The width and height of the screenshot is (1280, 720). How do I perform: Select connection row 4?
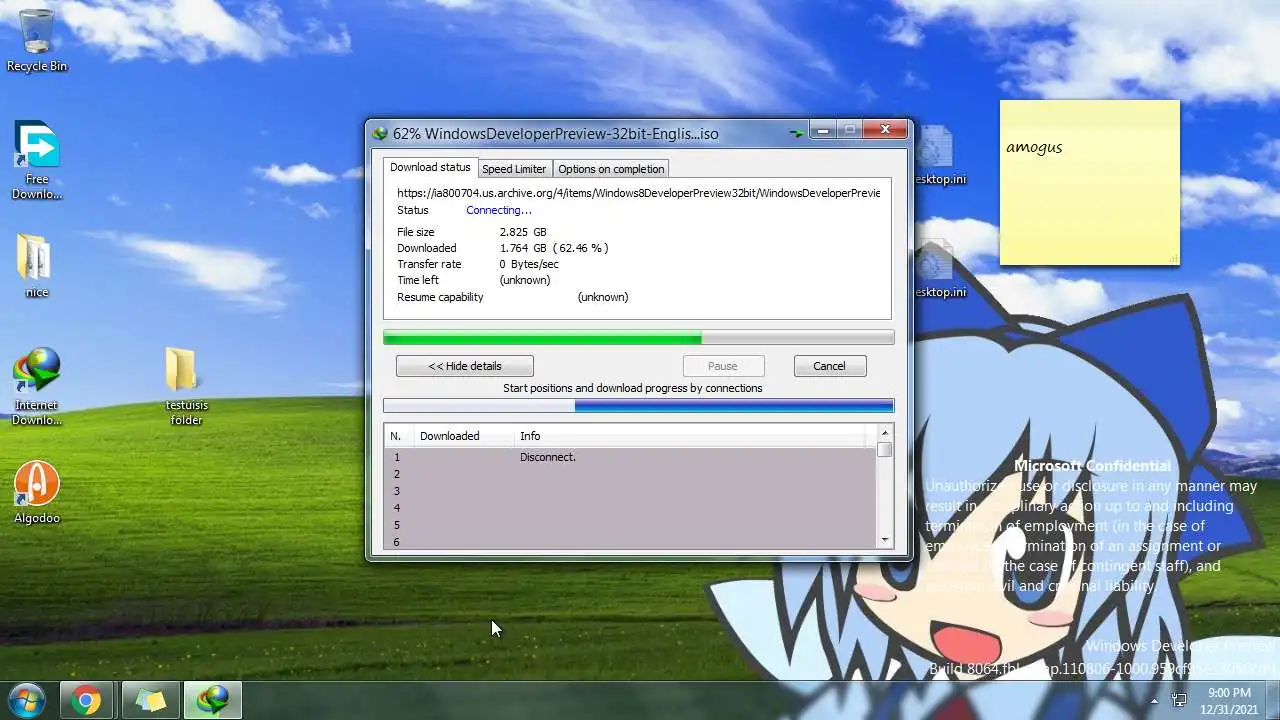(x=630, y=508)
